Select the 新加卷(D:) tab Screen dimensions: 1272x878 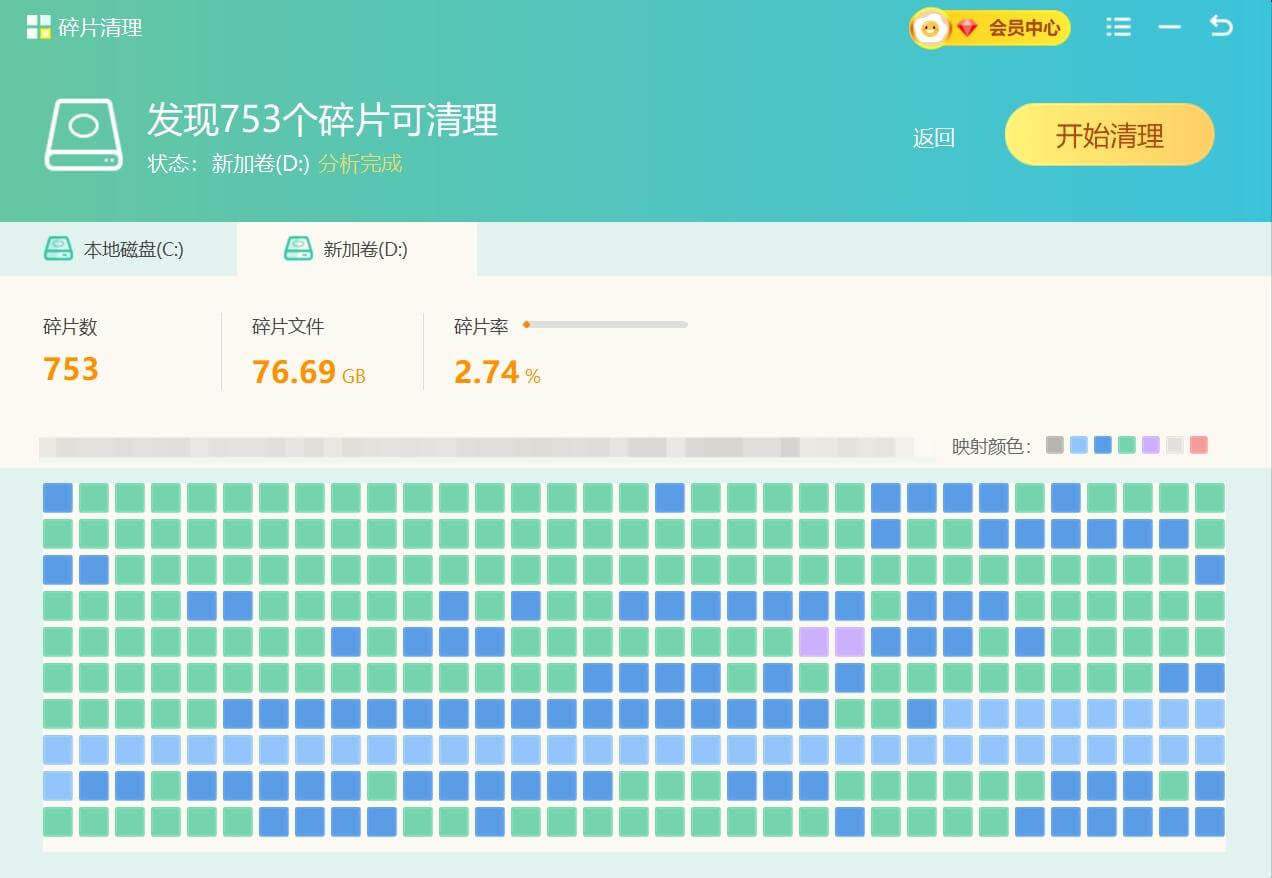point(356,249)
